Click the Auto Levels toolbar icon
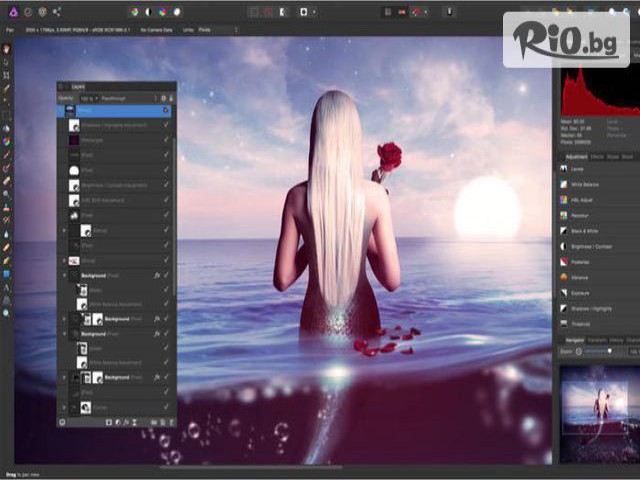Screen dimensions: 640x480 tap(135, 12)
